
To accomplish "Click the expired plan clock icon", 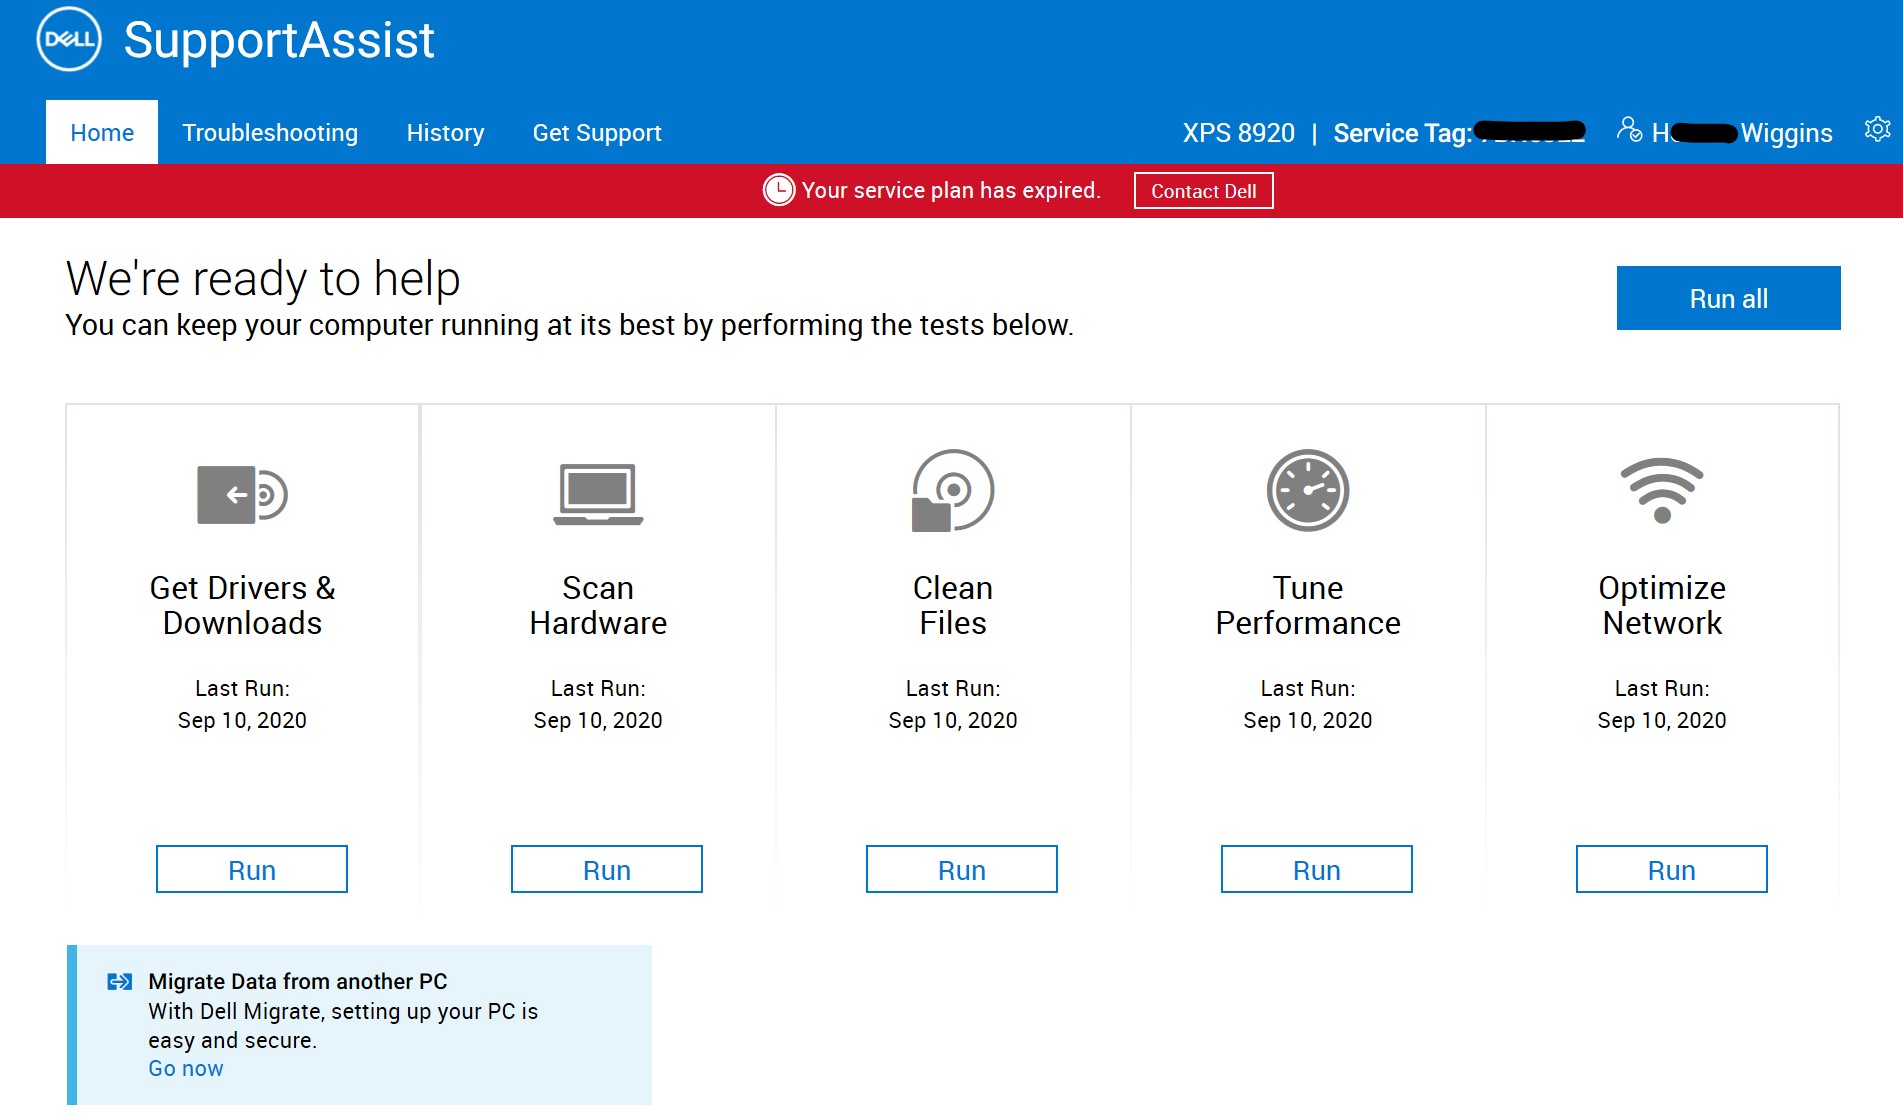I will tap(779, 190).
